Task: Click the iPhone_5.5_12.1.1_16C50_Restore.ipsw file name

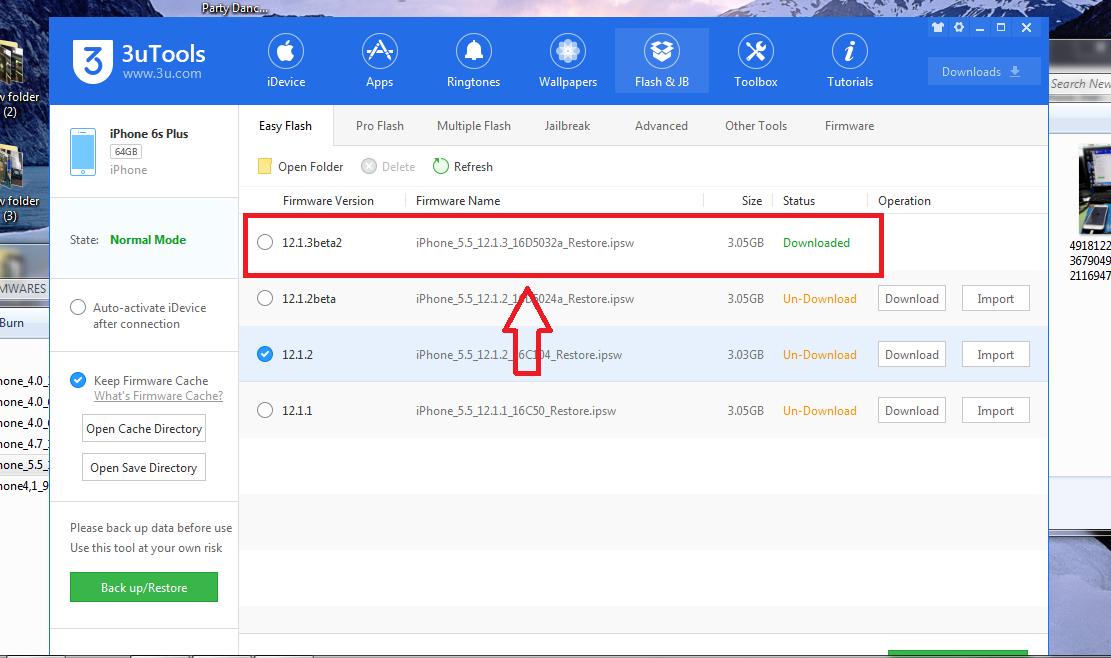Action: 516,410
